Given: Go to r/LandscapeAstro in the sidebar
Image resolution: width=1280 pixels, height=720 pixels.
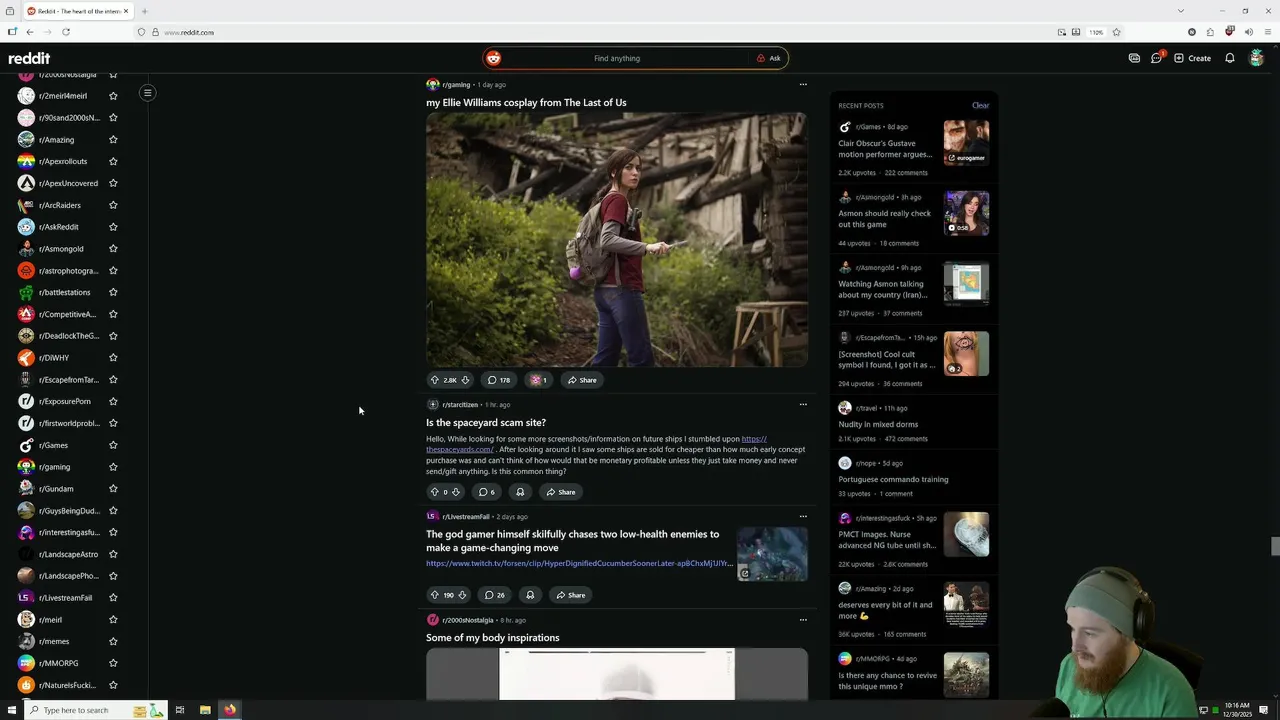Looking at the screenshot, I should pos(68,554).
